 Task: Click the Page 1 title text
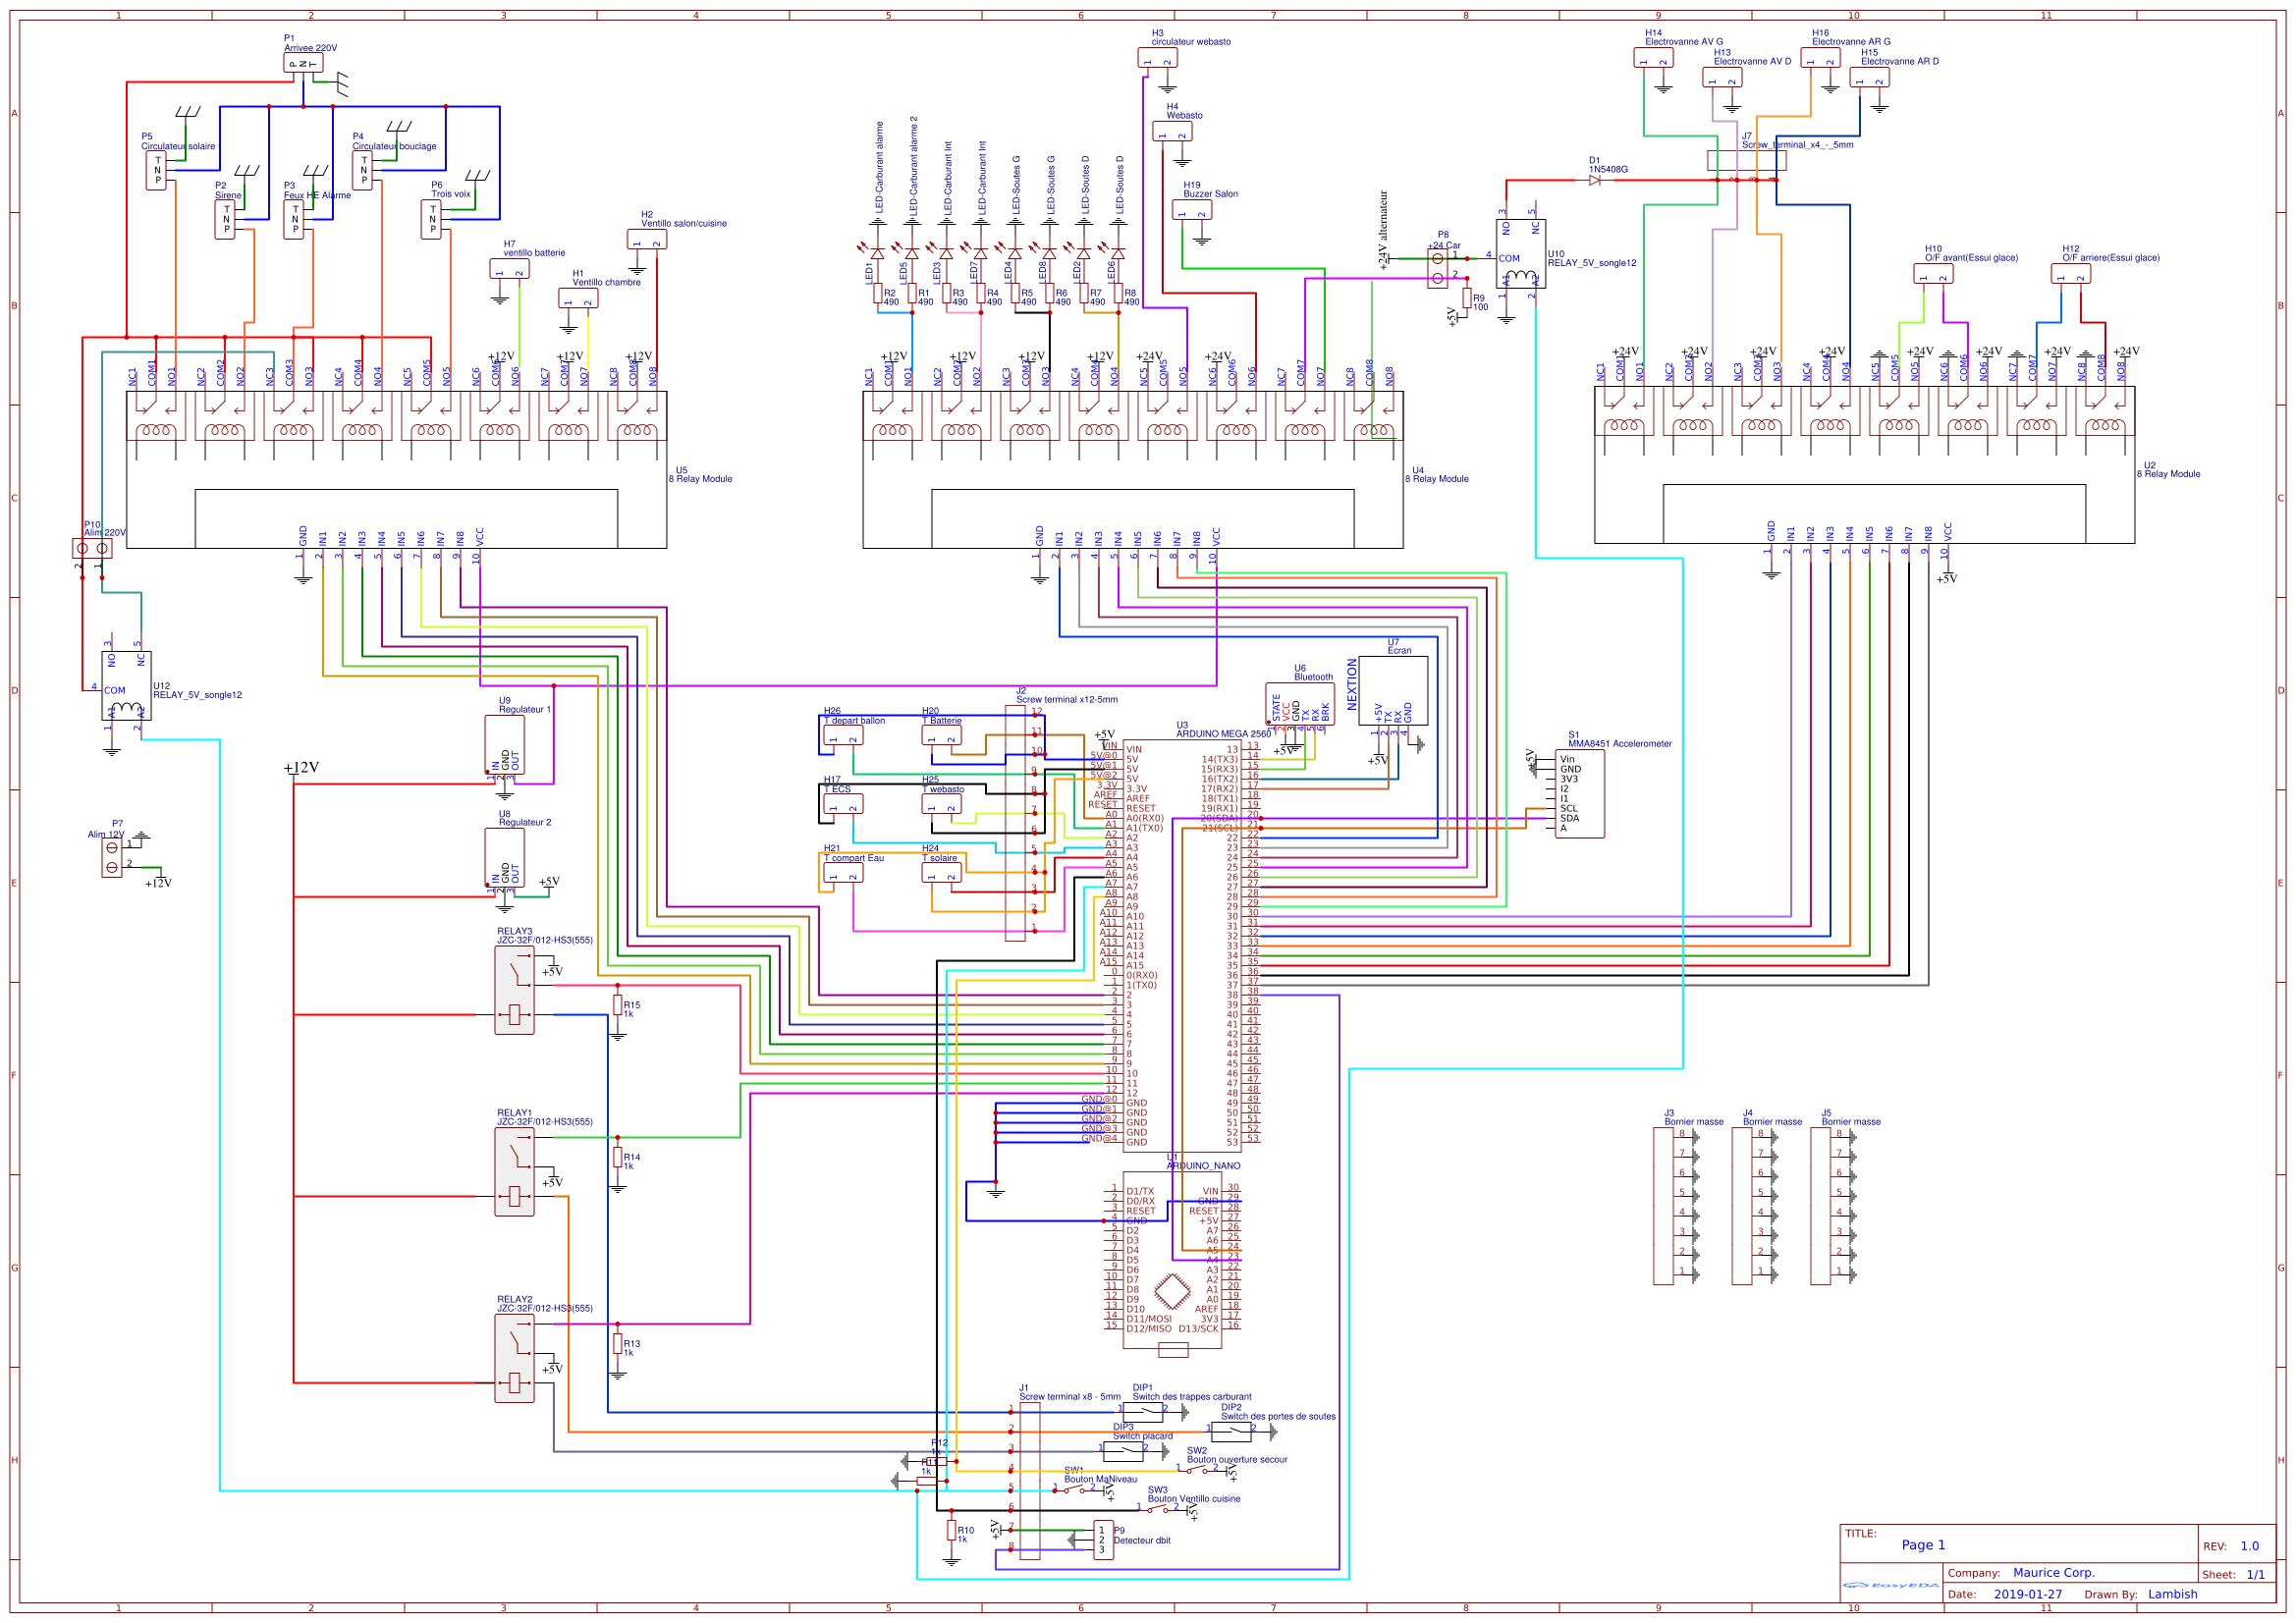[1922, 1545]
